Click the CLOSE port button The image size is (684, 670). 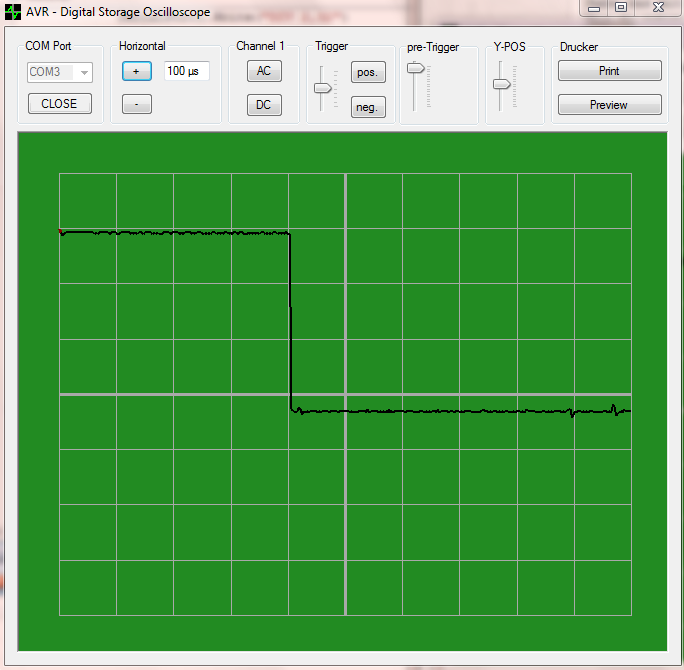point(60,104)
